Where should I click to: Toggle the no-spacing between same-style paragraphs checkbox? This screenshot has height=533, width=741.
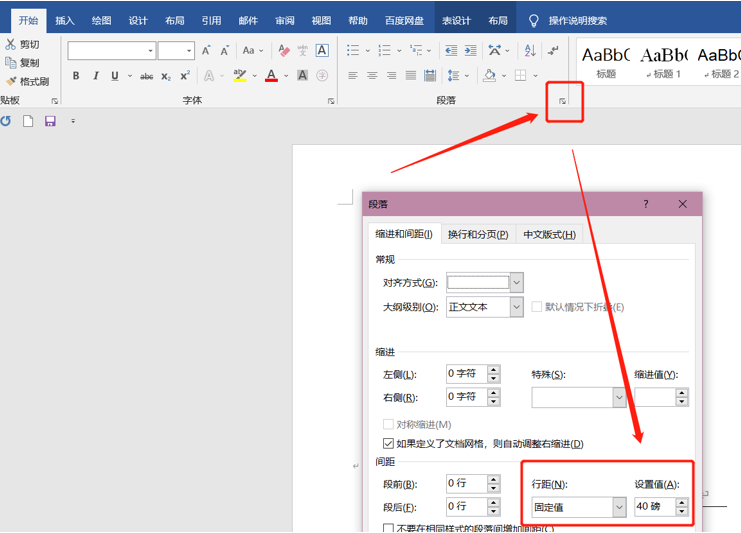click(389, 527)
